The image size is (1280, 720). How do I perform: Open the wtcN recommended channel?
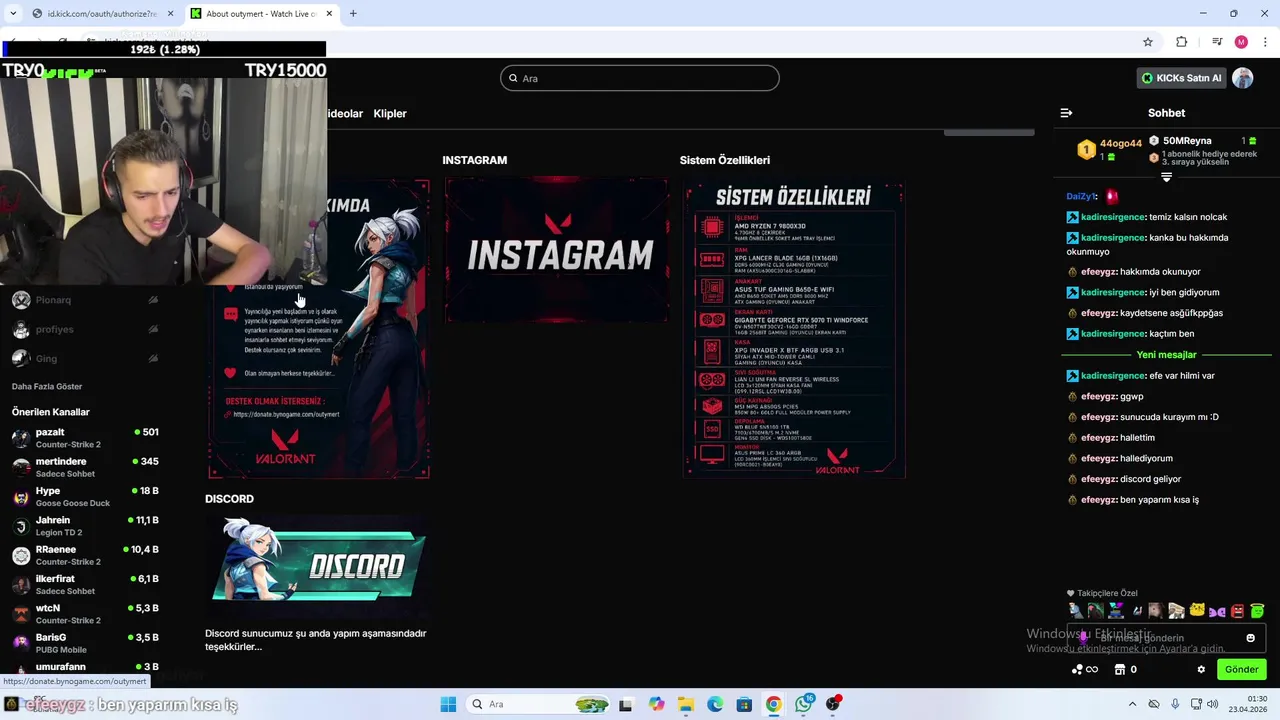[85, 614]
